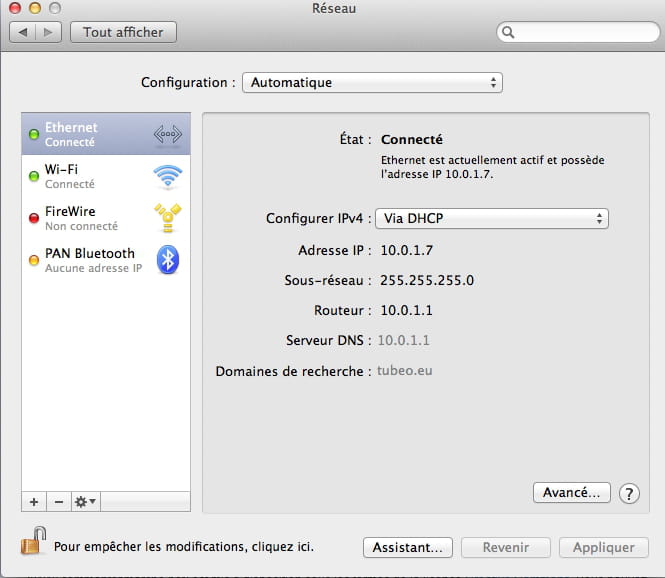Screen dimensions: 665x578
Task: Select PAN Bluetooth service in the list
Action: pos(106,260)
